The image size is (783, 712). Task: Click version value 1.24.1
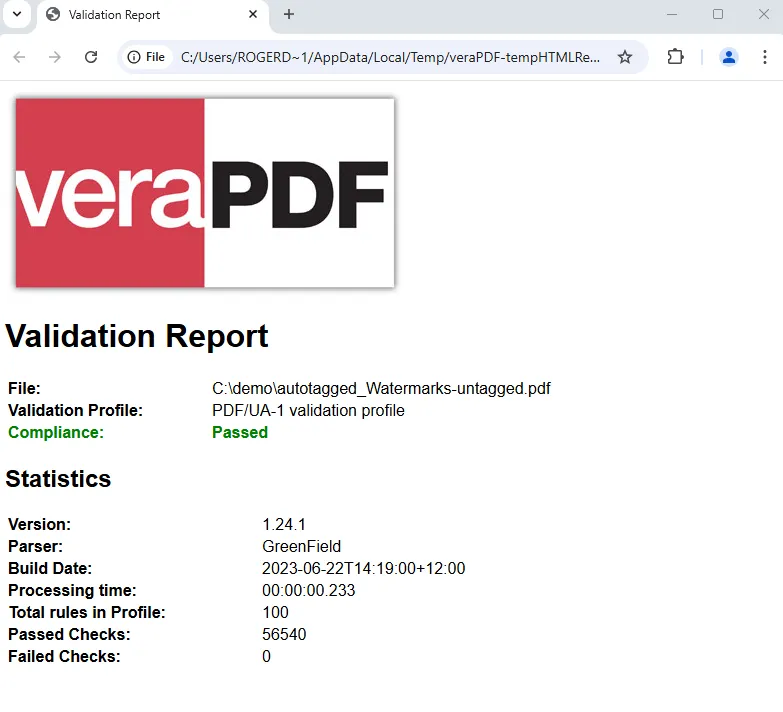[284, 524]
